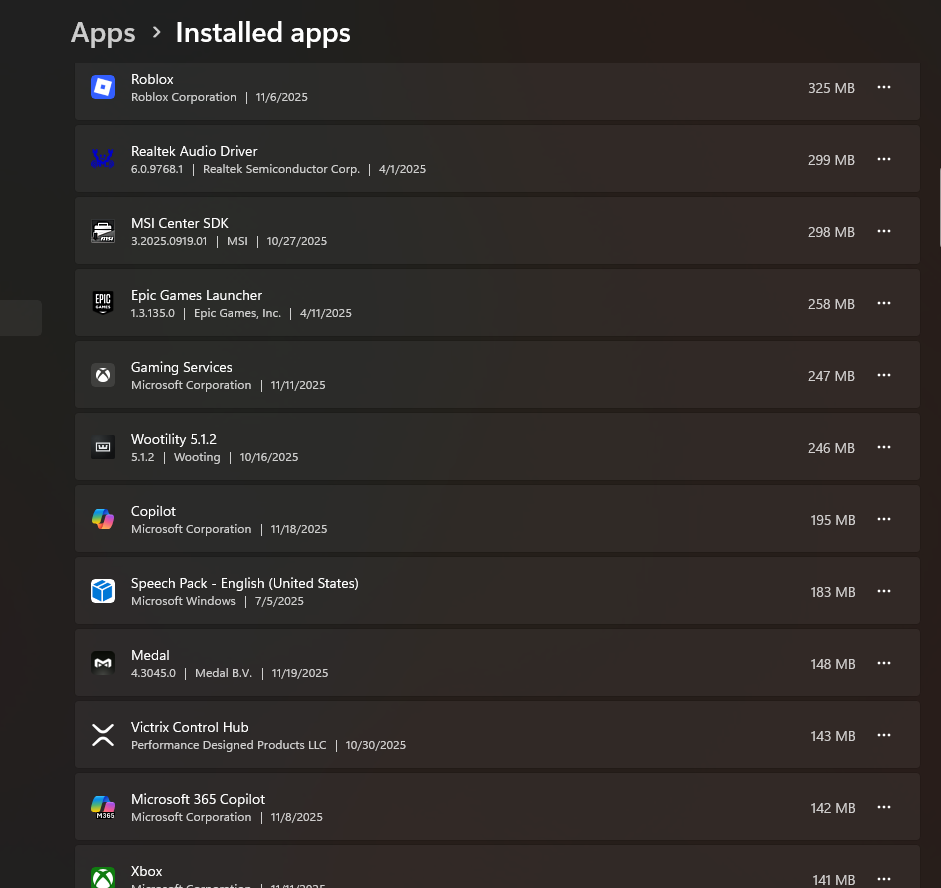Go back to Apps breadcrumb
This screenshot has width=941, height=888.
coord(103,33)
